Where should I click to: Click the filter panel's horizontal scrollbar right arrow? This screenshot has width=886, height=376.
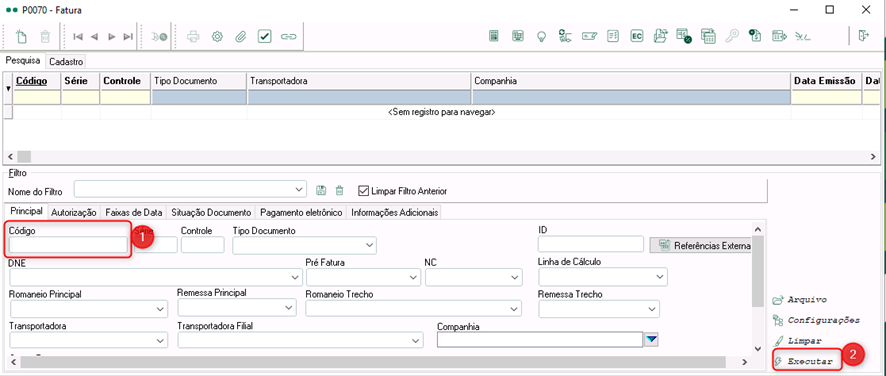click(x=745, y=362)
